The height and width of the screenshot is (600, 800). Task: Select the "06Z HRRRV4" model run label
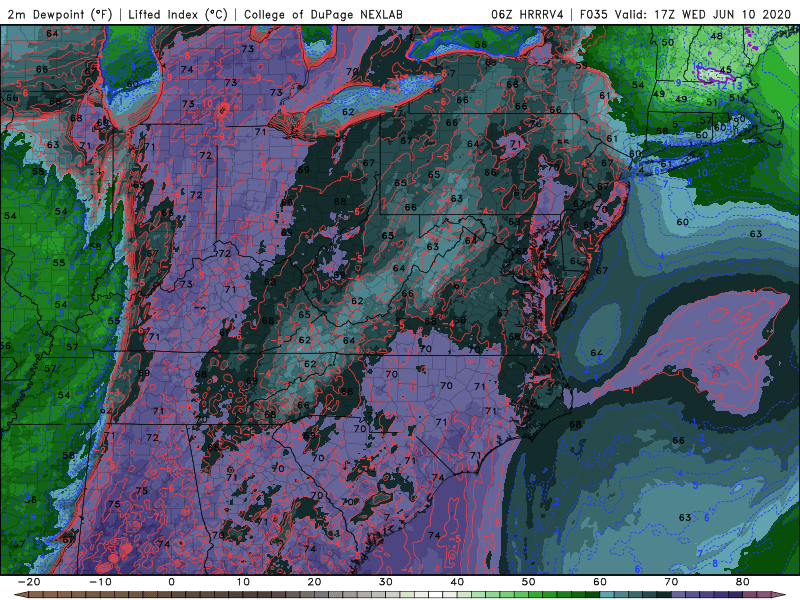(x=527, y=14)
